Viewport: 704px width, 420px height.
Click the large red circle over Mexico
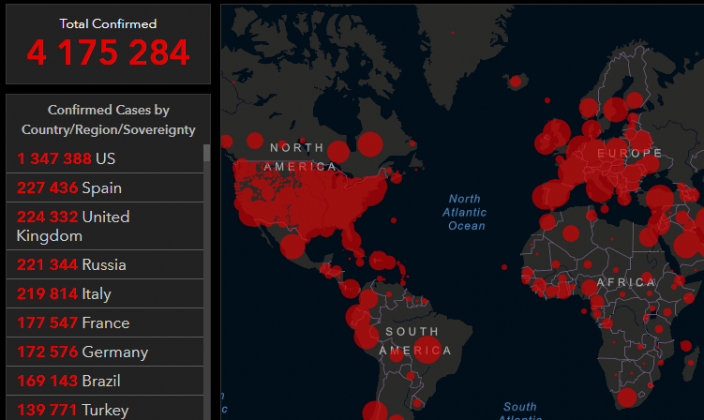(x=292, y=247)
